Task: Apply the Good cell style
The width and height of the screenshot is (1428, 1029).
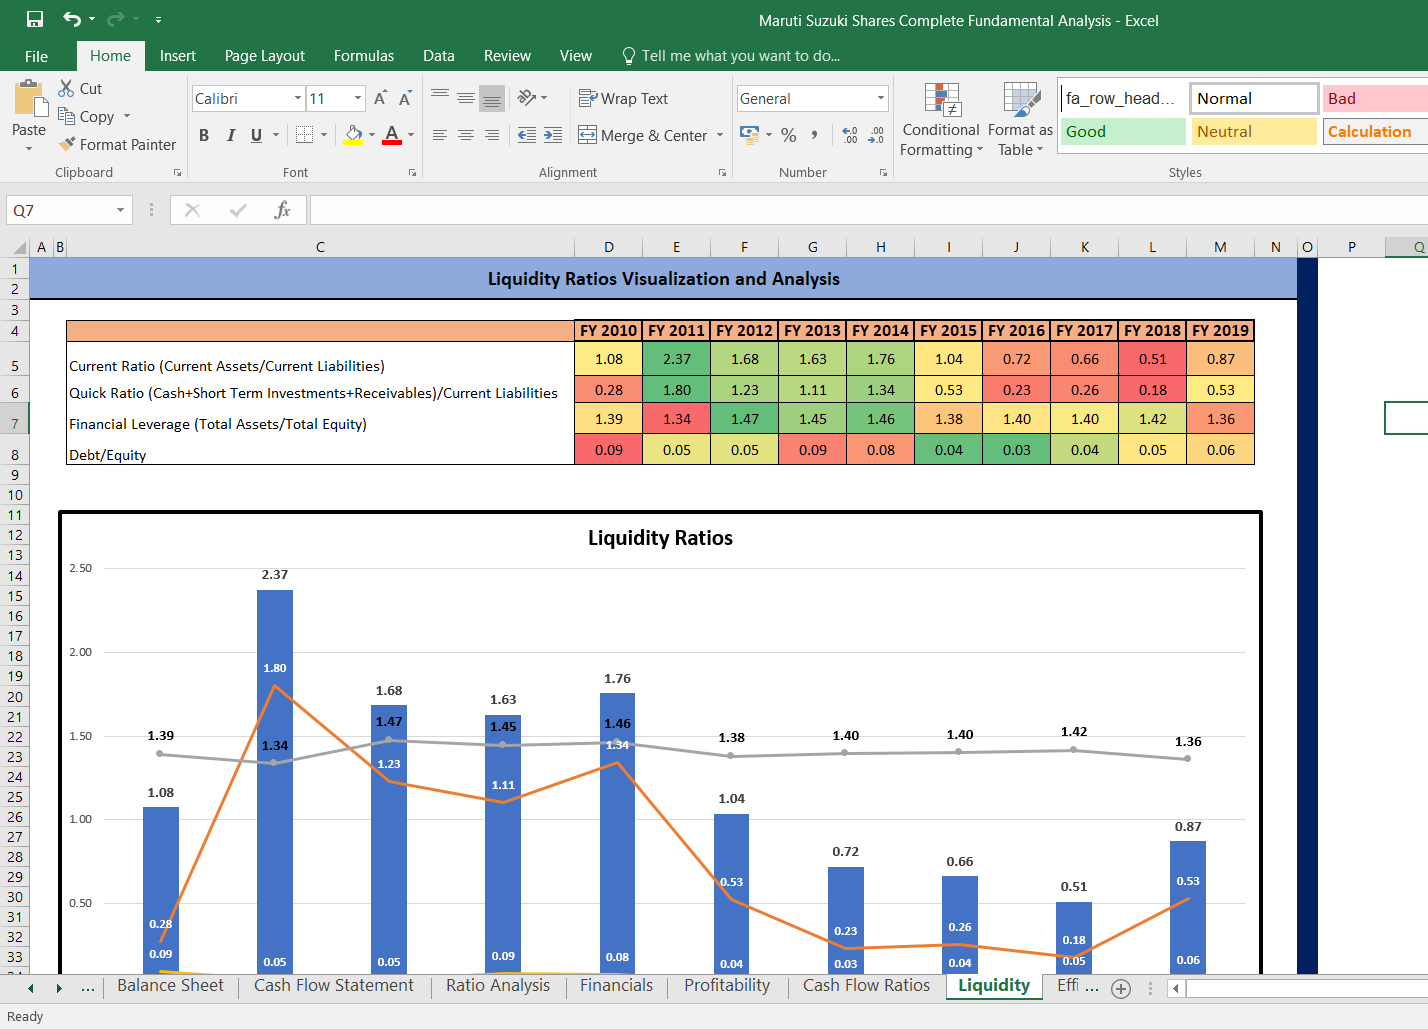Action: [x=1123, y=131]
